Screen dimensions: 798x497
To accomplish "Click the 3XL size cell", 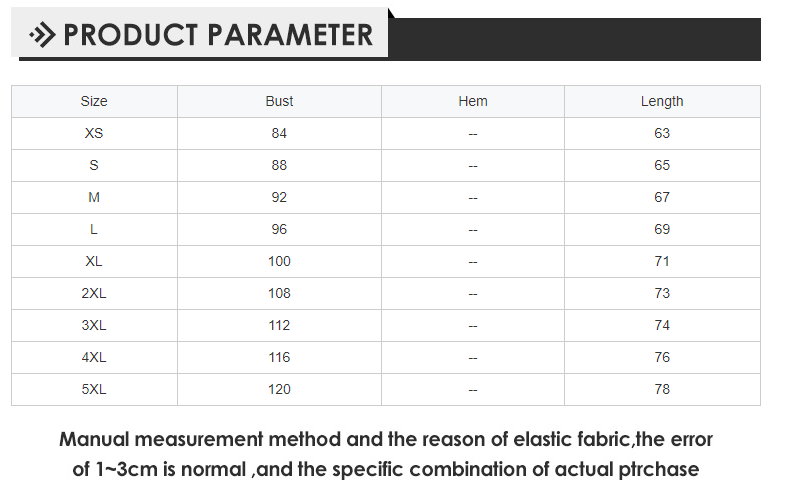I will point(94,326).
